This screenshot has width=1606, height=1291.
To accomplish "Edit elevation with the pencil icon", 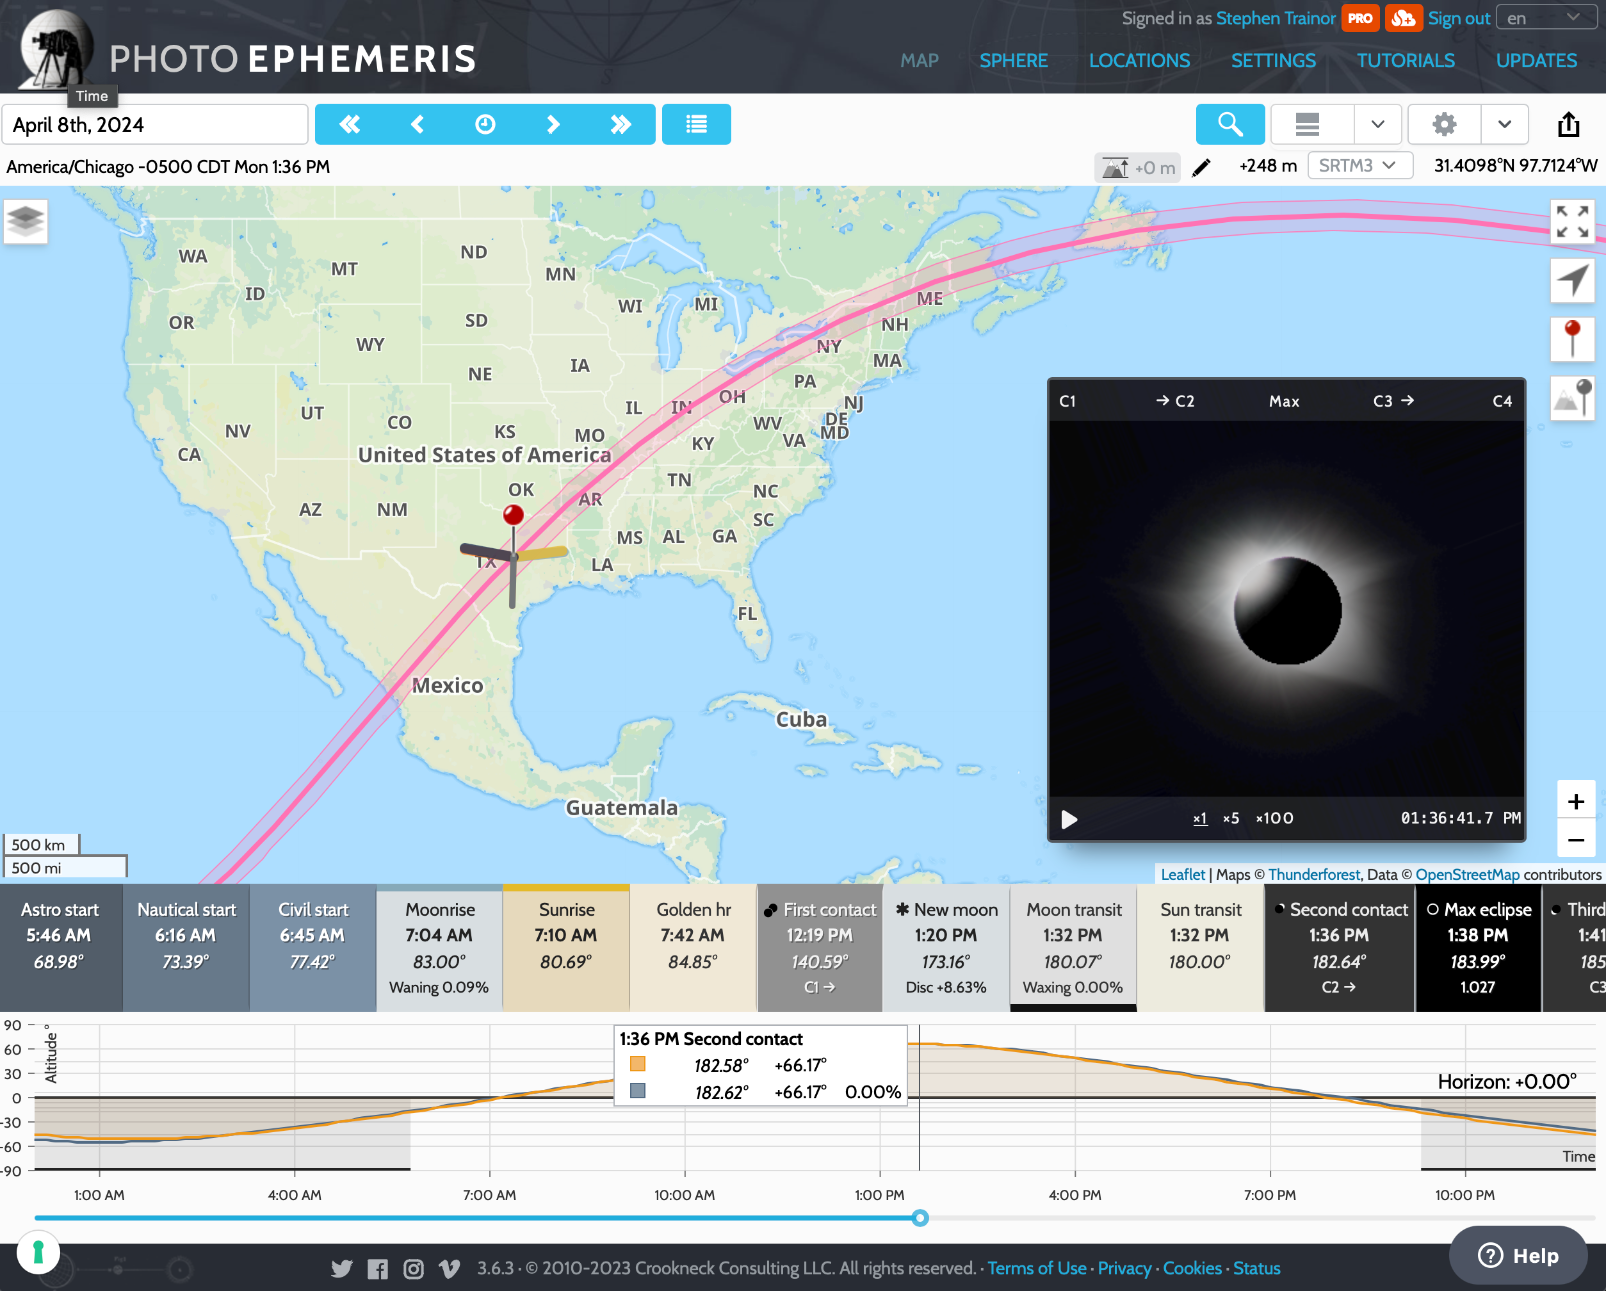I will [x=1202, y=167].
